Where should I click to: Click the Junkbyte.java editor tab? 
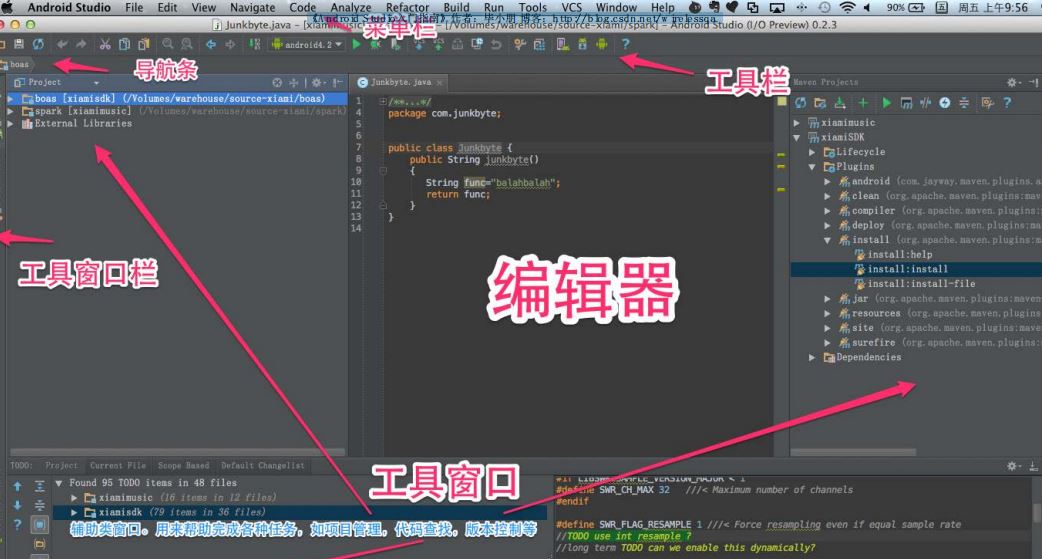[400, 82]
